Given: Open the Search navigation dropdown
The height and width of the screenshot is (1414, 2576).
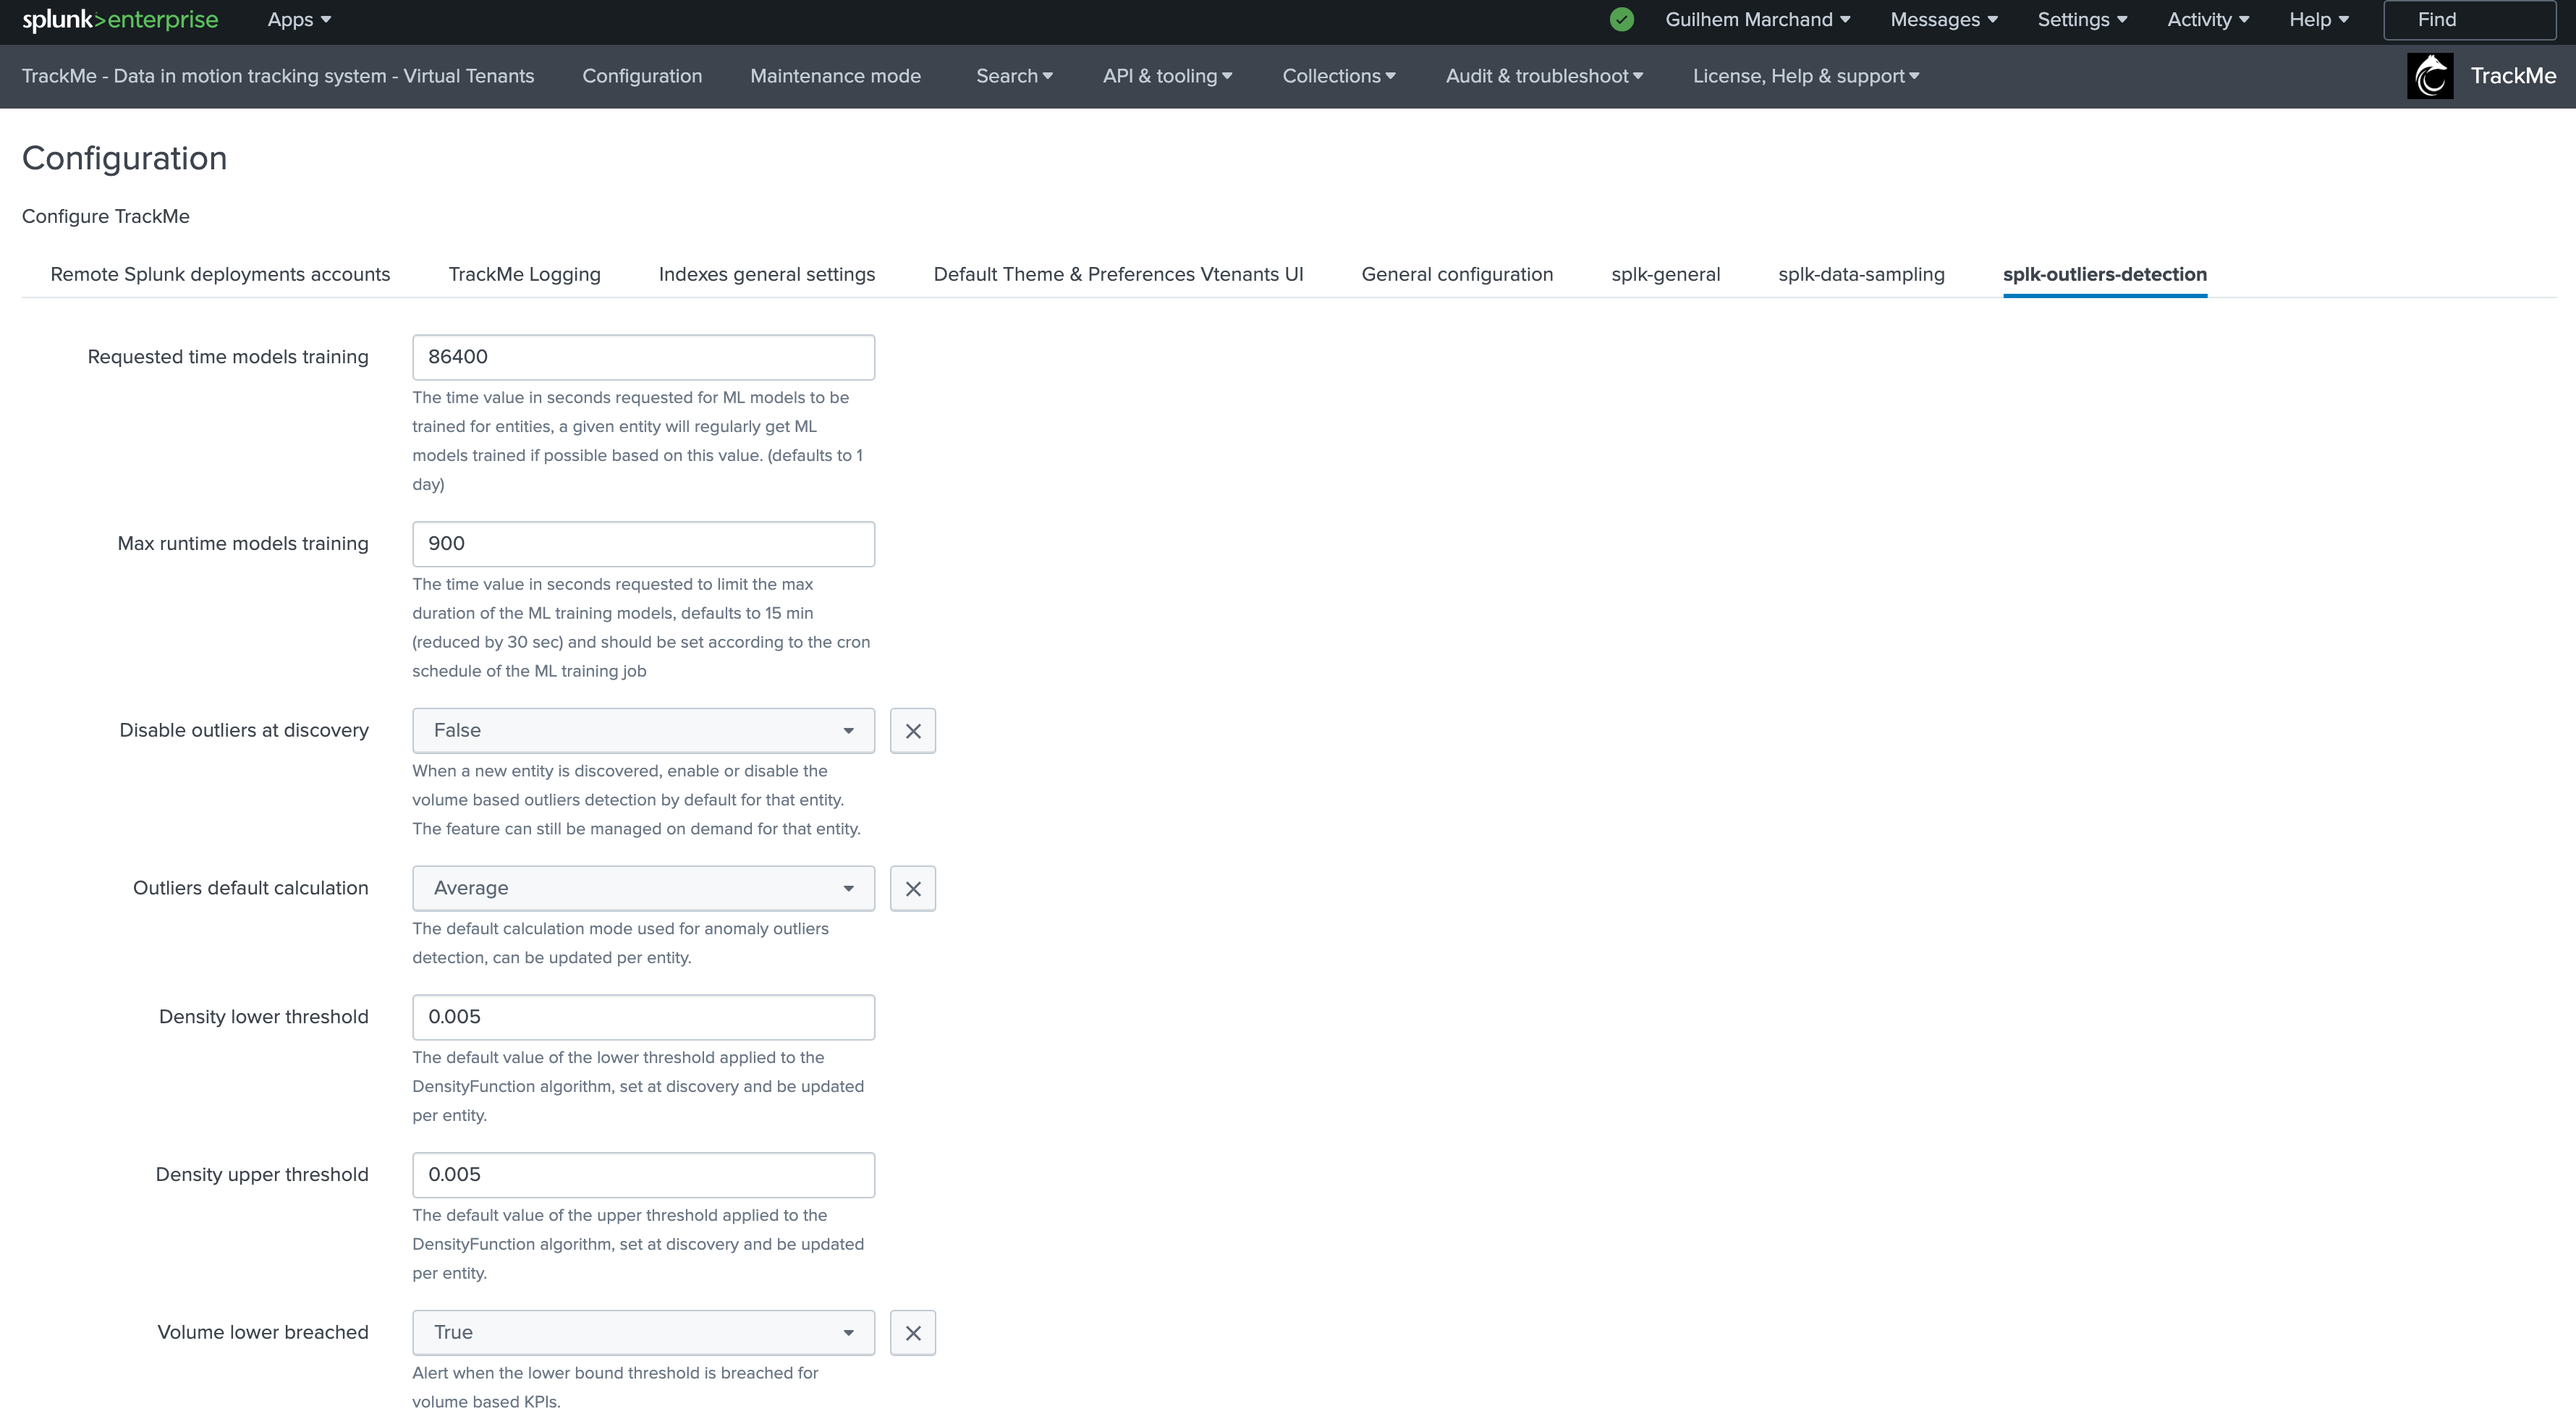Looking at the screenshot, I should pos(1014,76).
